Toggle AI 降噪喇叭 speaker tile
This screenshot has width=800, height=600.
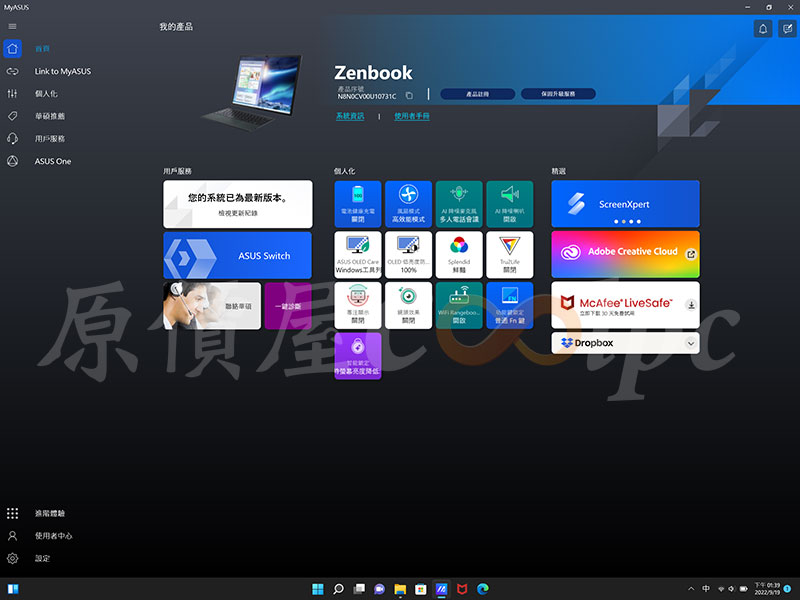pyautogui.click(x=510, y=204)
